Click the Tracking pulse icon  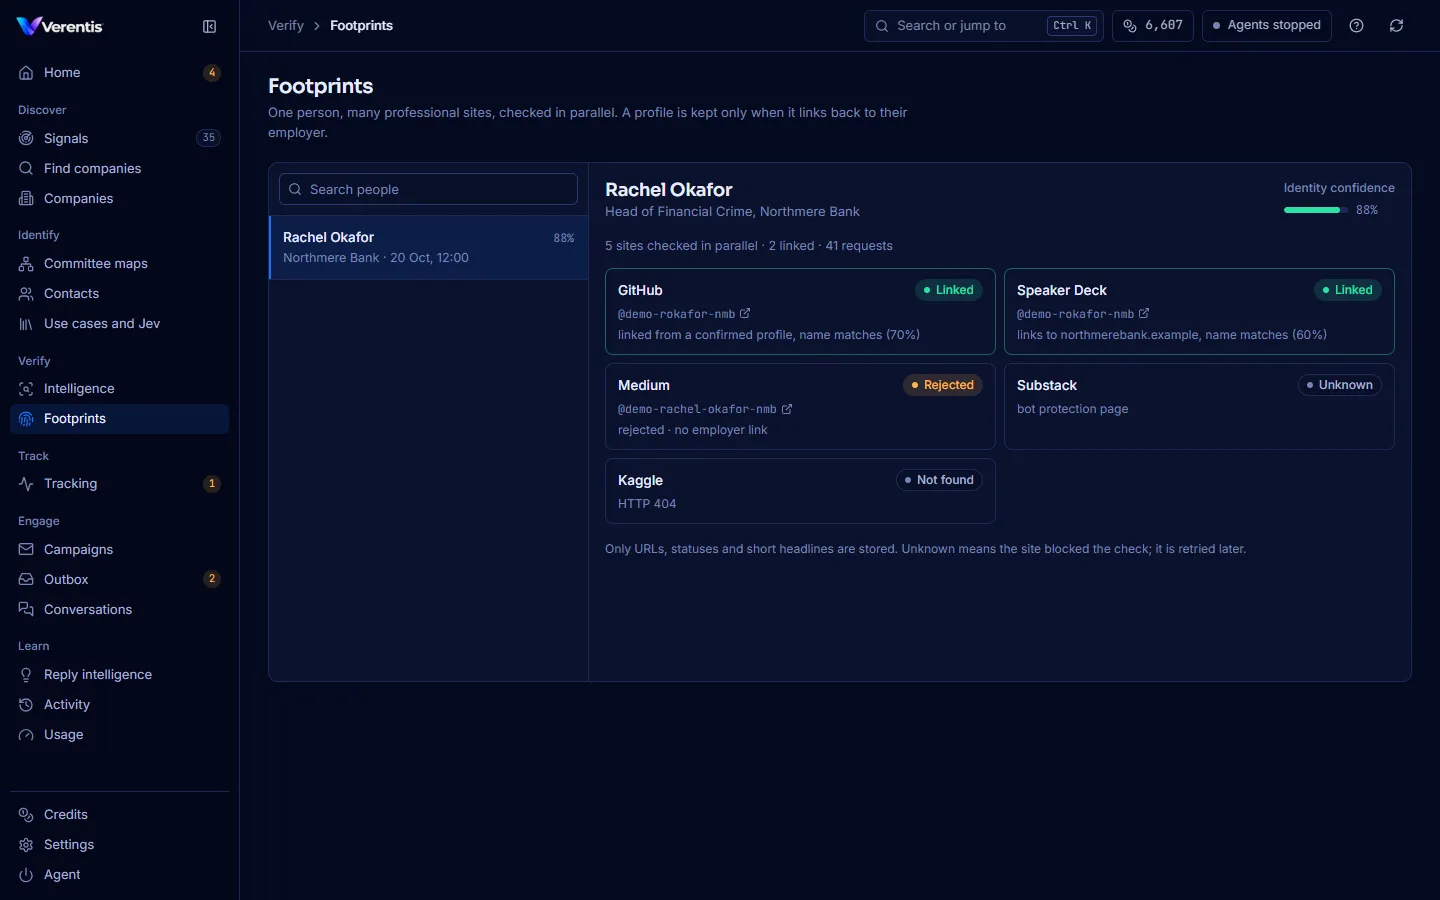click(26, 484)
